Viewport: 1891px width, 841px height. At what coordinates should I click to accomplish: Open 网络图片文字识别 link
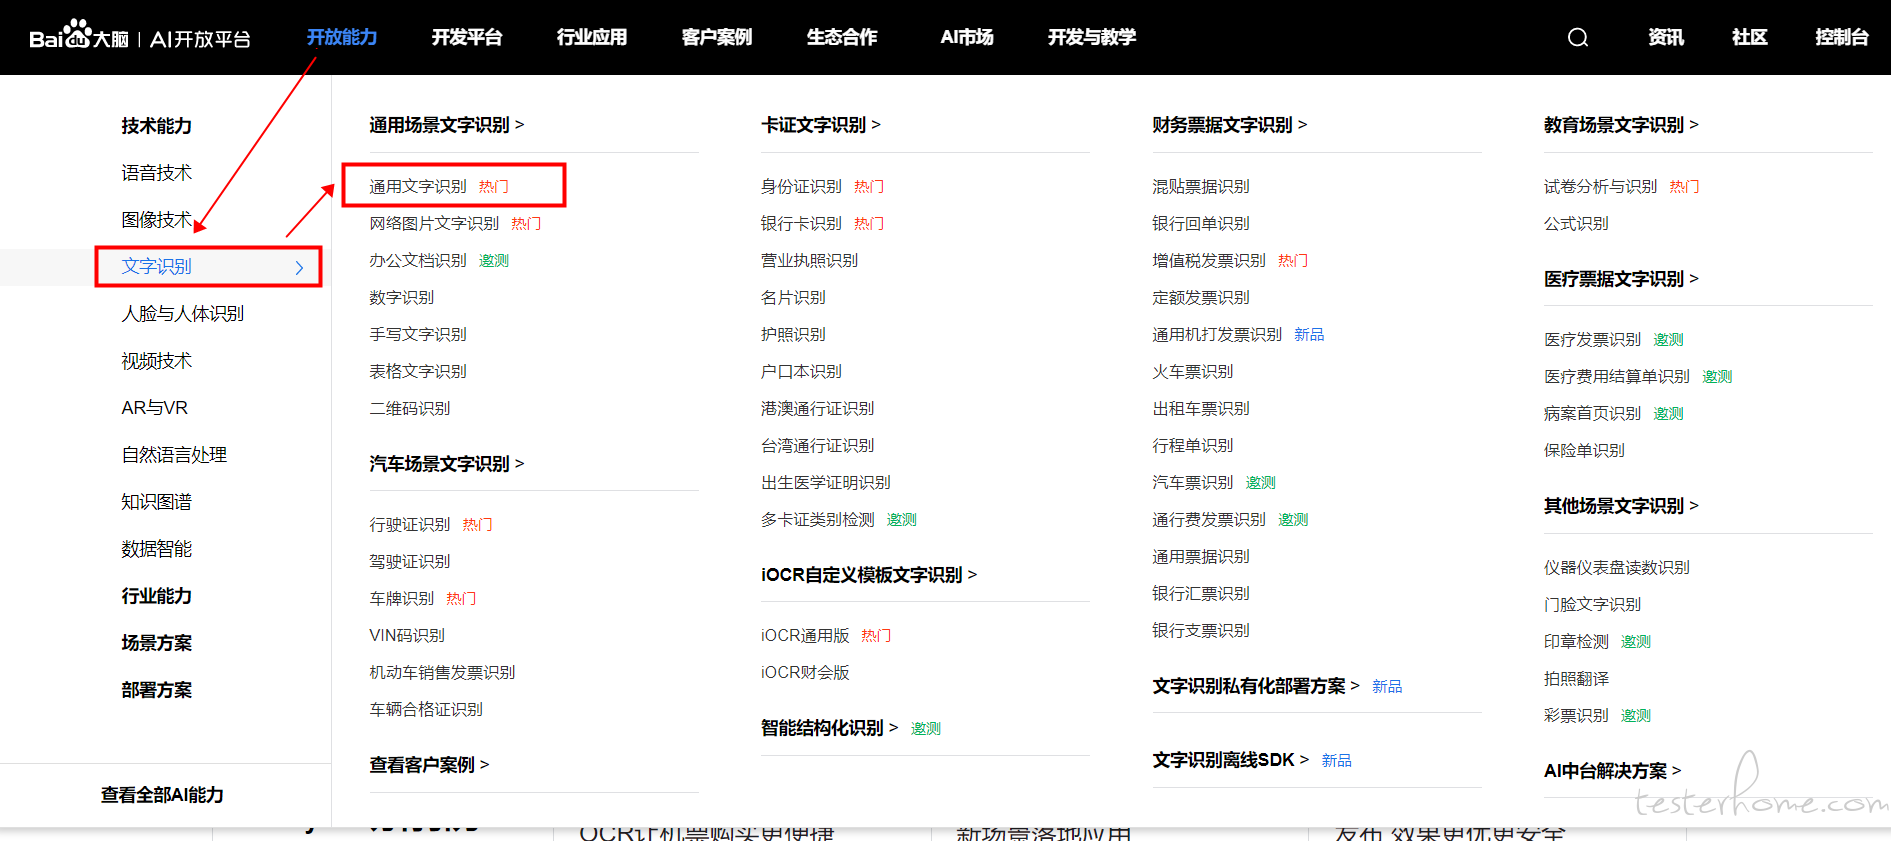click(x=434, y=224)
